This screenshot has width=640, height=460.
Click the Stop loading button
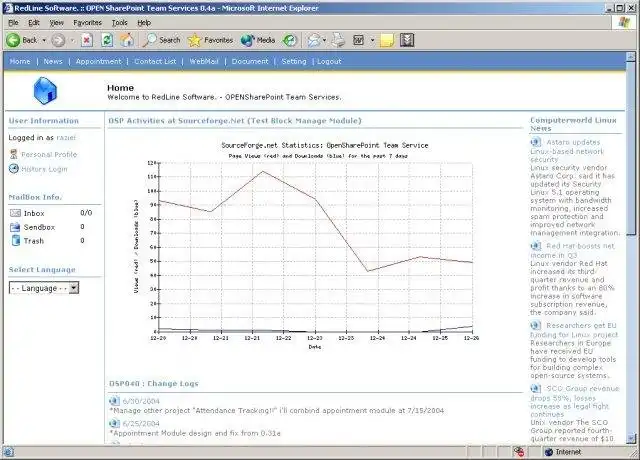(87, 40)
